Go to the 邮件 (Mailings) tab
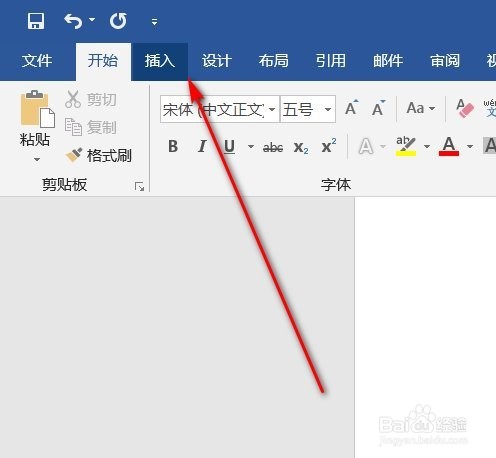Image resolution: width=496 pixels, height=458 pixels. click(x=388, y=61)
